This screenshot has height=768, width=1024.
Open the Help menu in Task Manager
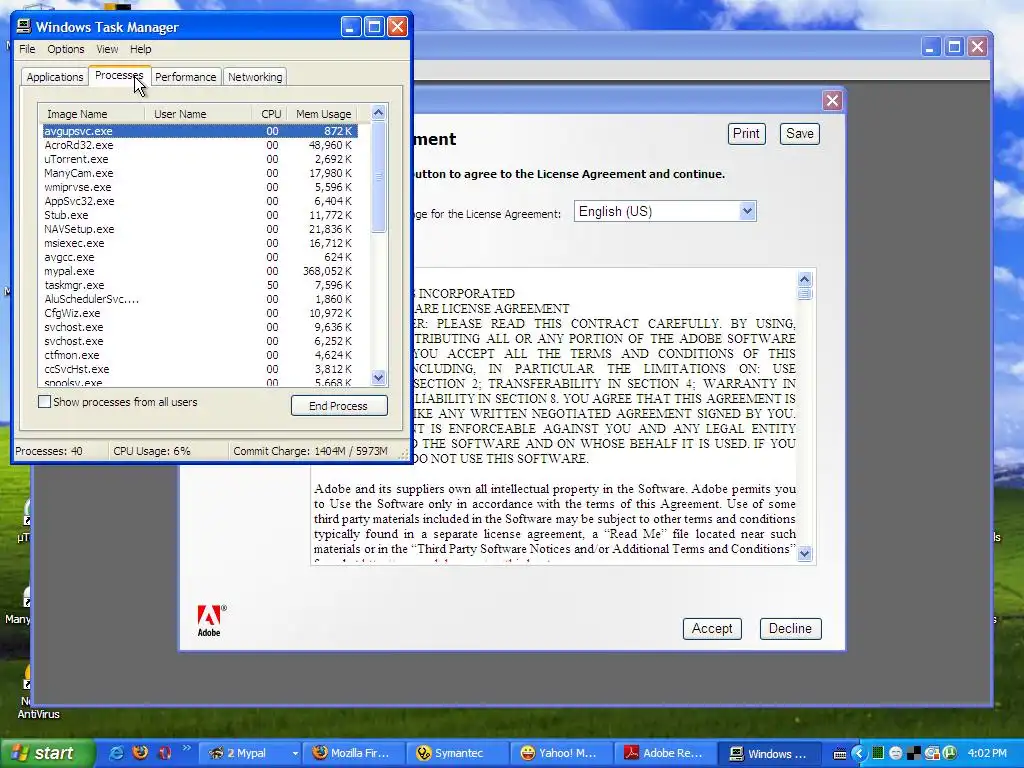(x=140, y=49)
